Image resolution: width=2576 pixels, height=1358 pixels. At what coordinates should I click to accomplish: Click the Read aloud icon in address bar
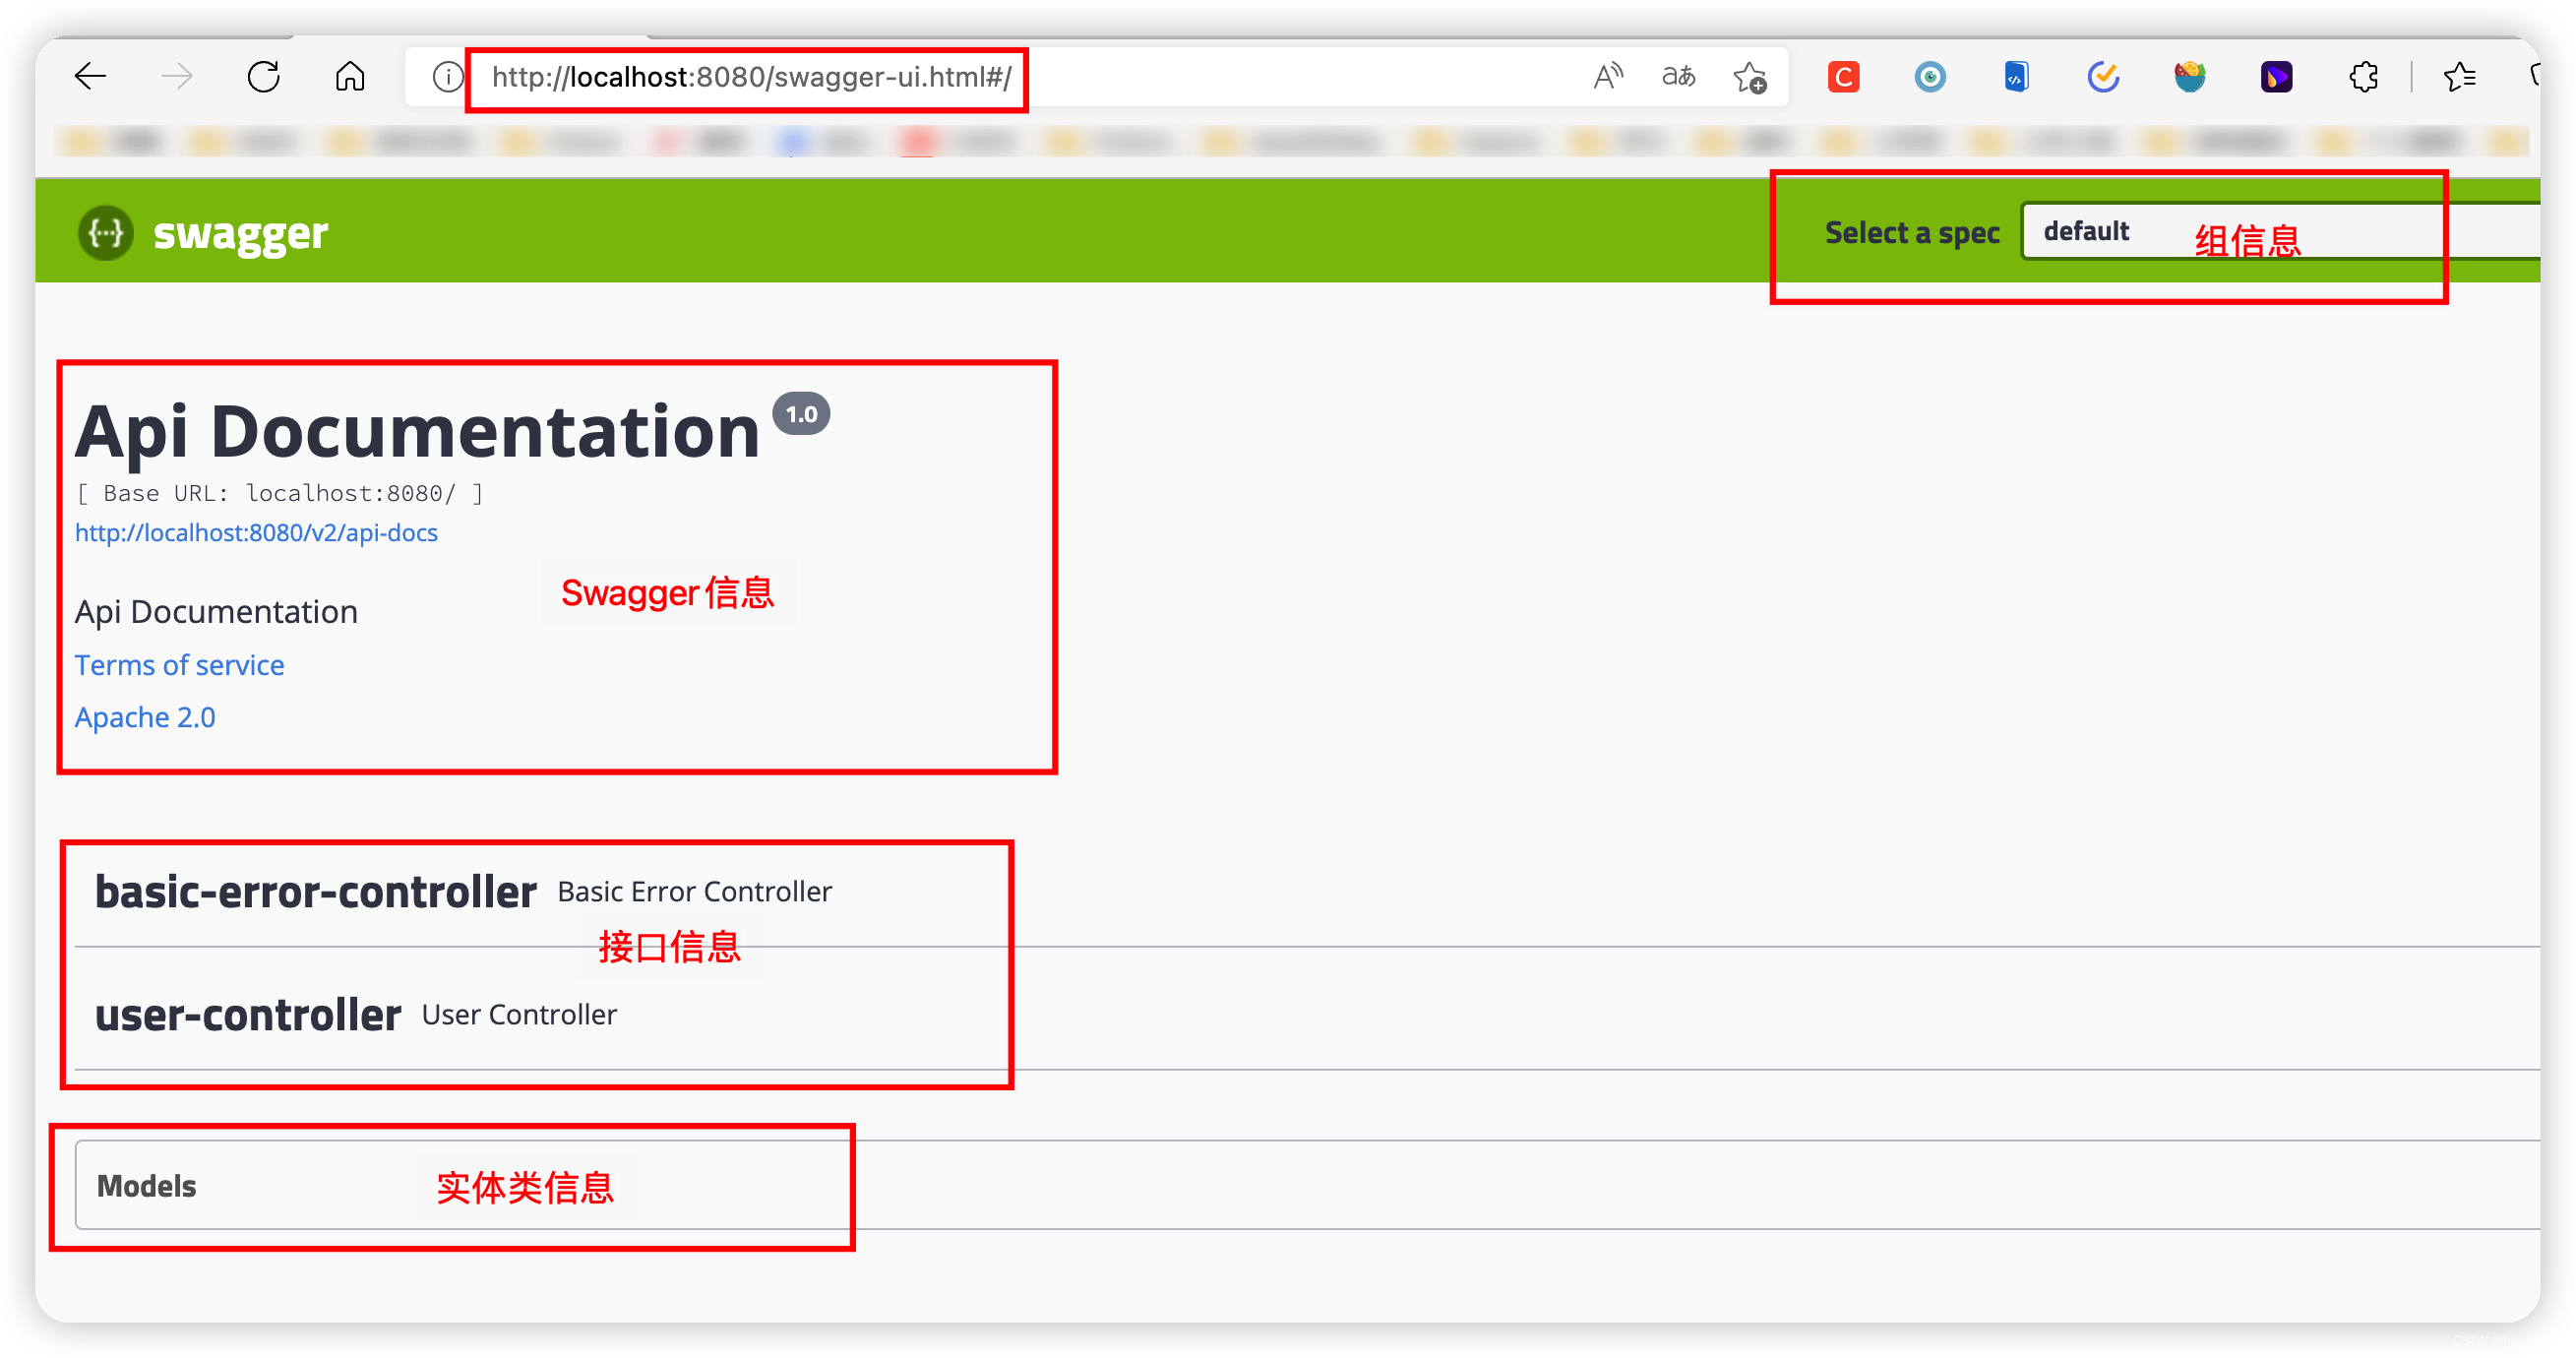click(1608, 76)
